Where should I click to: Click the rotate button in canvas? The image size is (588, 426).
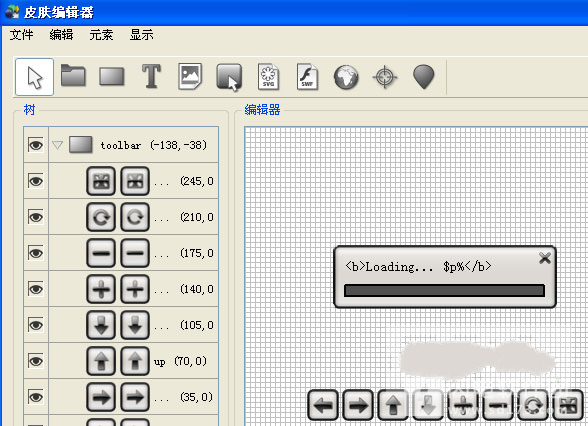pyautogui.click(x=533, y=405)
